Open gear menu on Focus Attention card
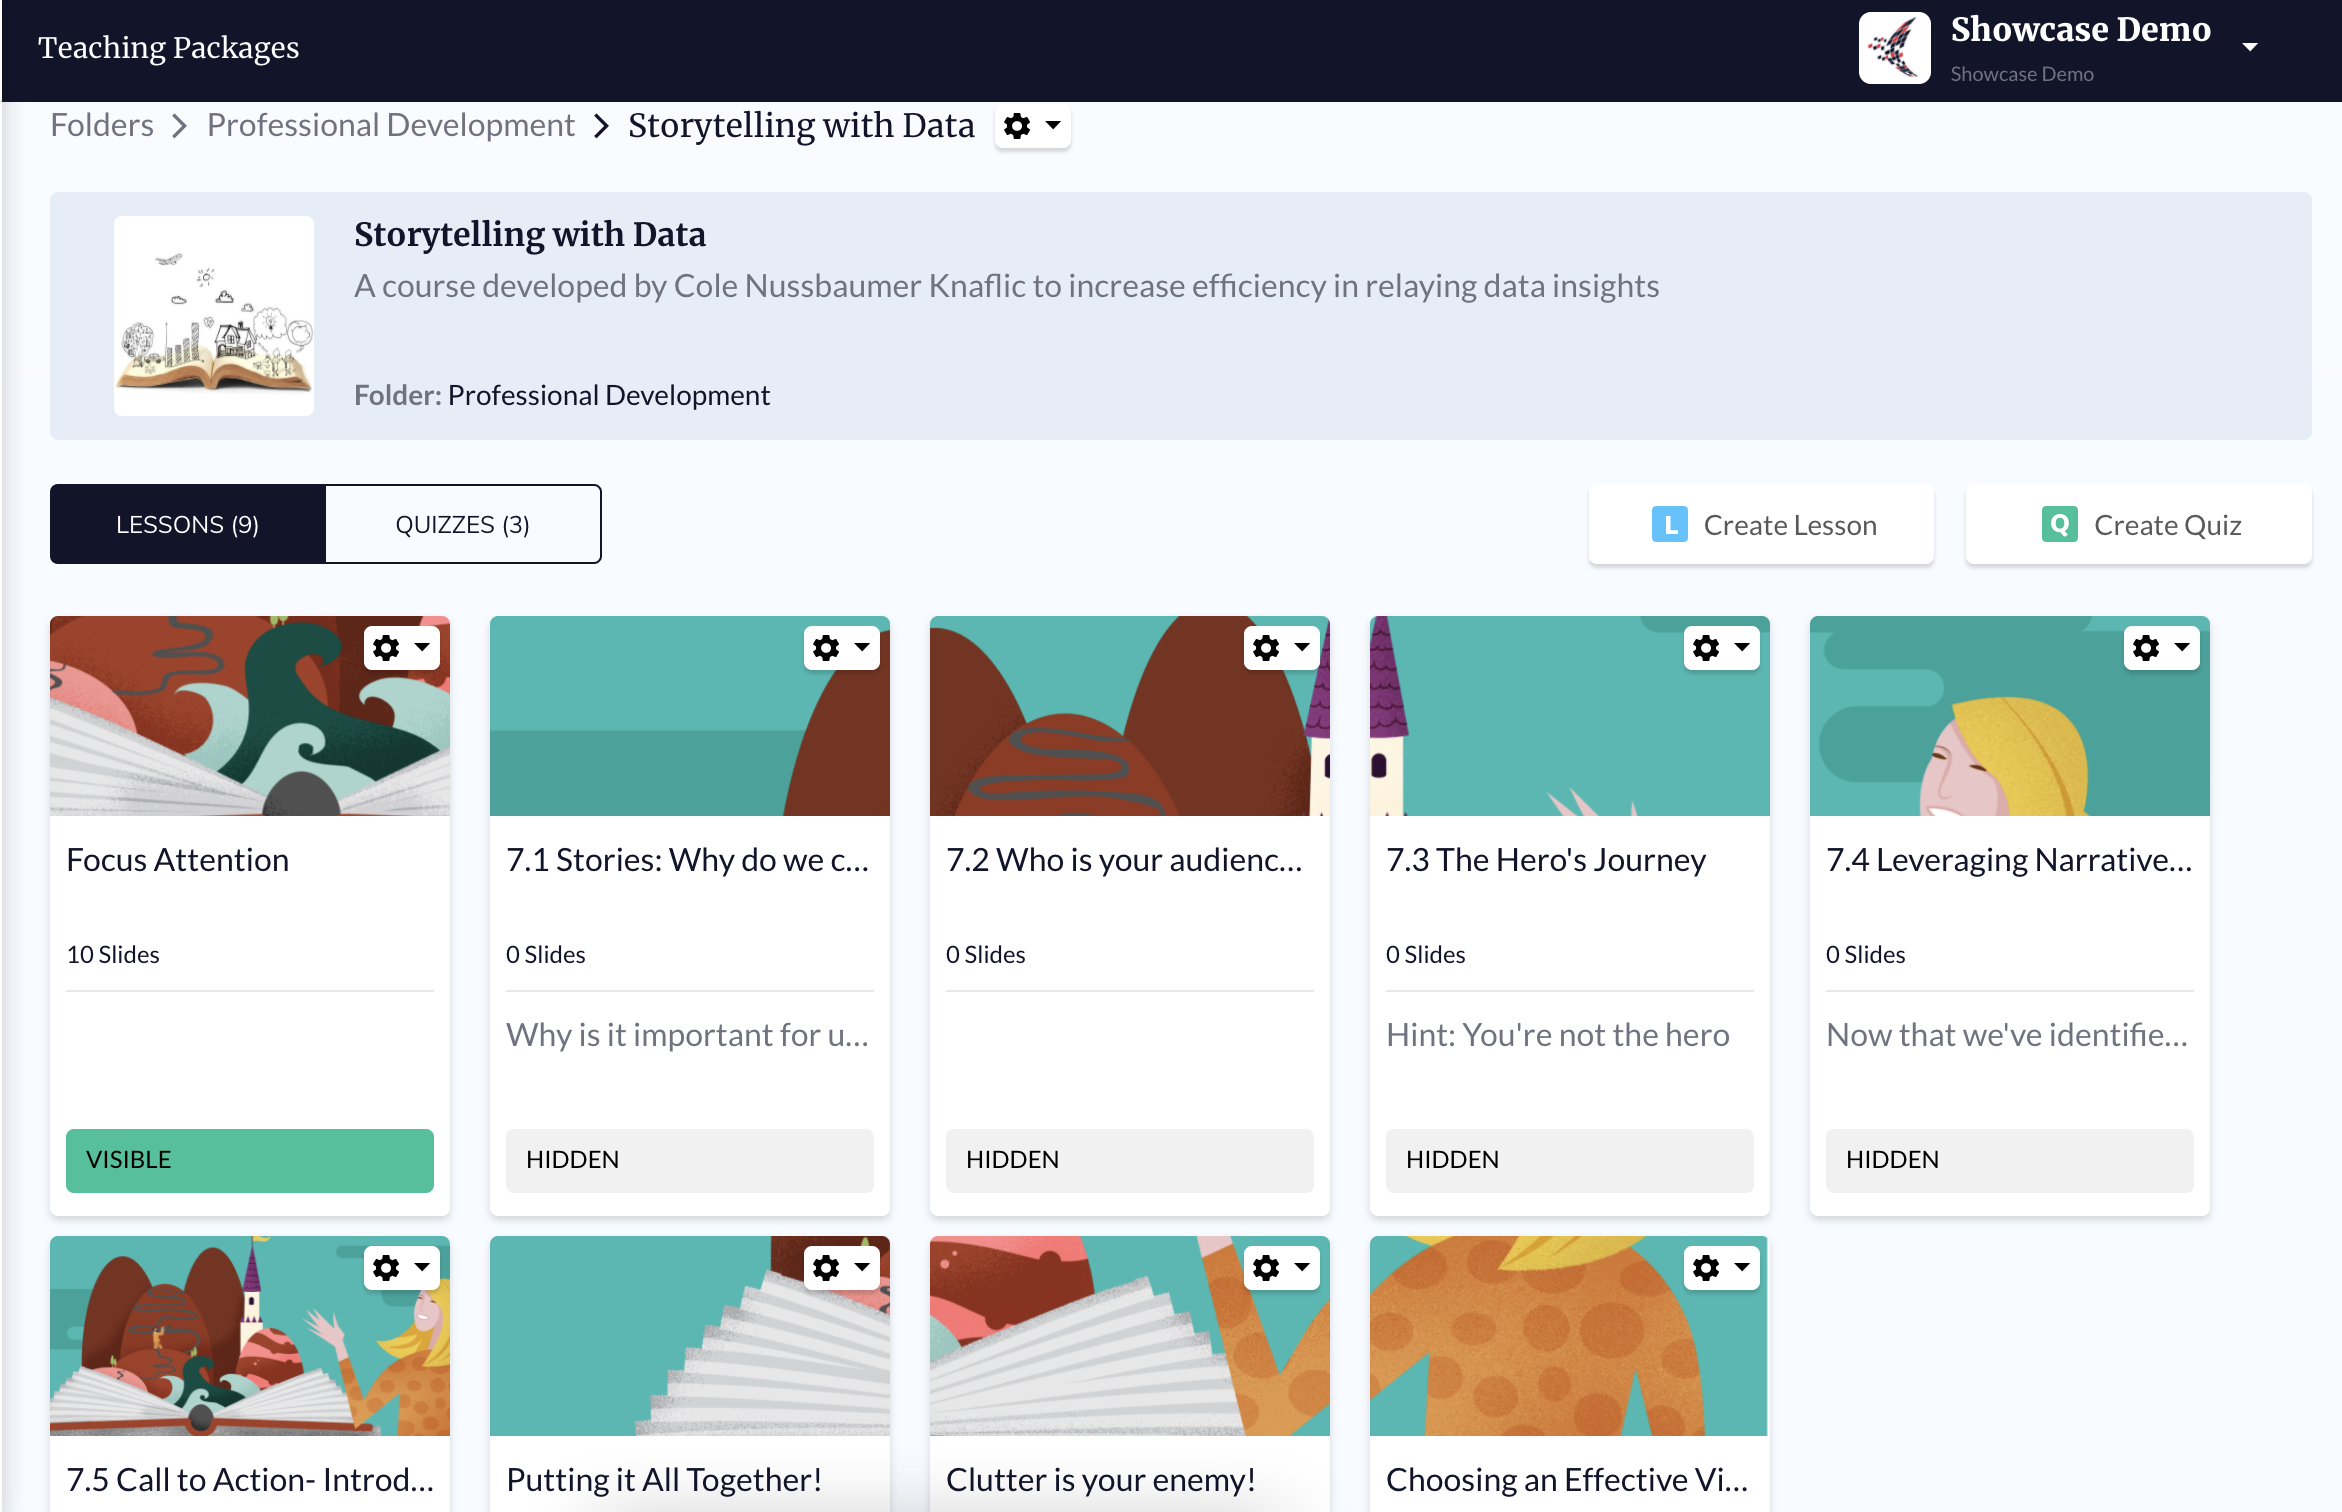This screenshot has height=1512, width=2342. click(401, 648)
